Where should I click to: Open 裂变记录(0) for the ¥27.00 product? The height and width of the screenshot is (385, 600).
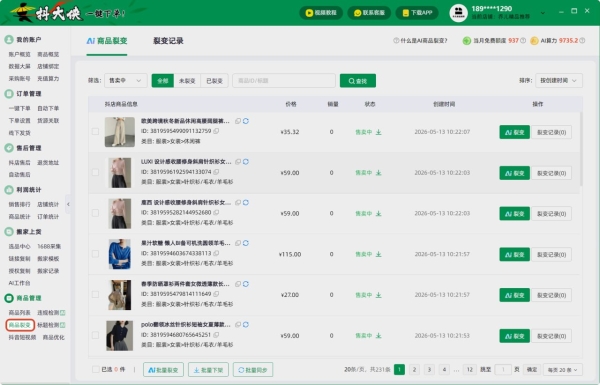coord(551,295)
